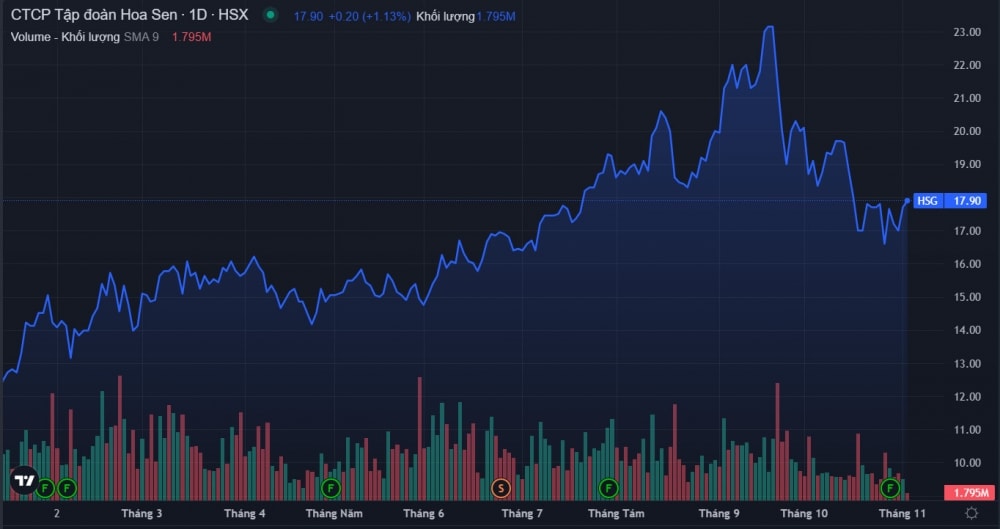Open the F event marker under Tháng Tám
Screen dimensions: 1000x529
tap(608, 489)
